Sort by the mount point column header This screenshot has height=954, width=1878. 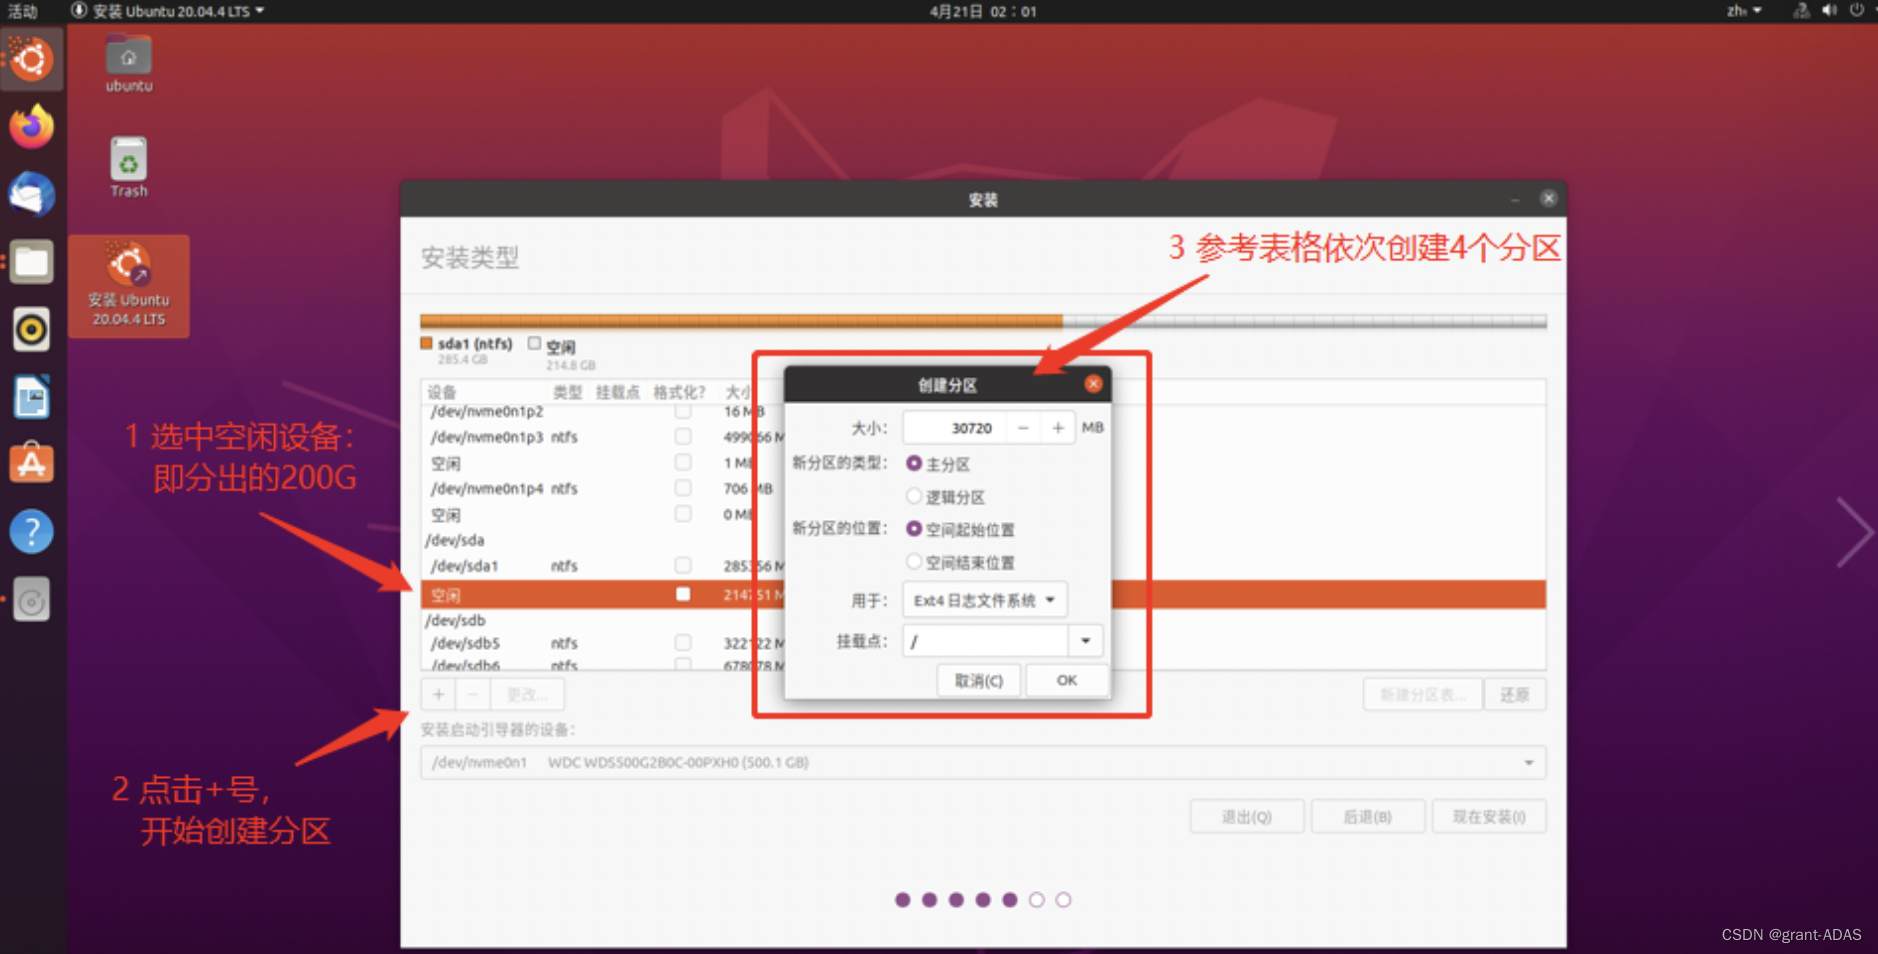tap(618, 392)
